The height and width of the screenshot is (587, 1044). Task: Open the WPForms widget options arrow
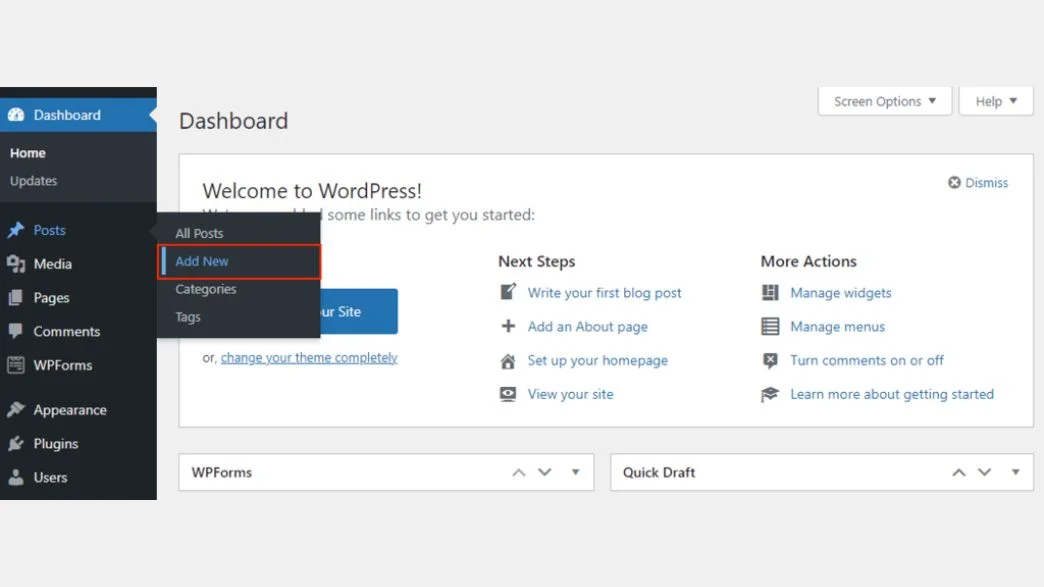[574, 472]
